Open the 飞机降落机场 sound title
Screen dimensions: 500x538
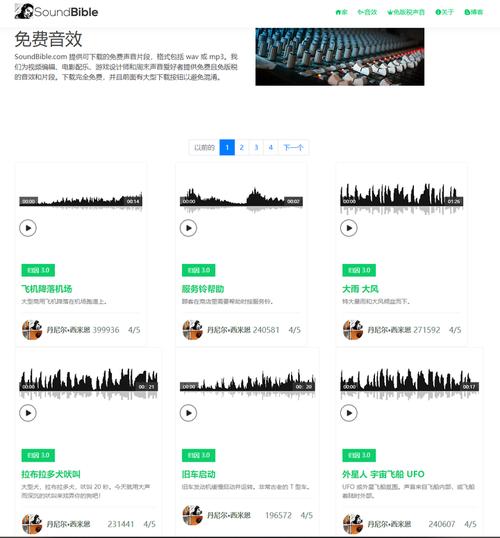click(x=47, y=289)
